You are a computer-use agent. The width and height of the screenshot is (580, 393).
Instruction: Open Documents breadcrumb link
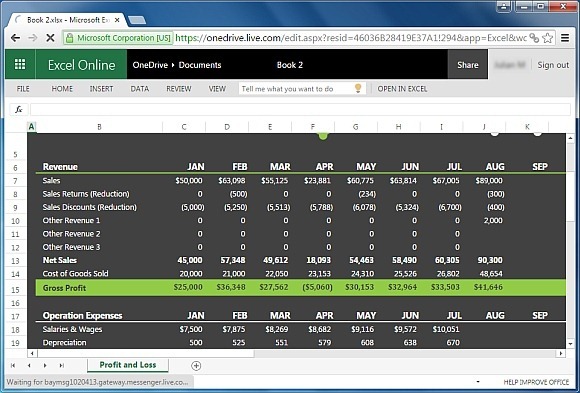point(200,65)
